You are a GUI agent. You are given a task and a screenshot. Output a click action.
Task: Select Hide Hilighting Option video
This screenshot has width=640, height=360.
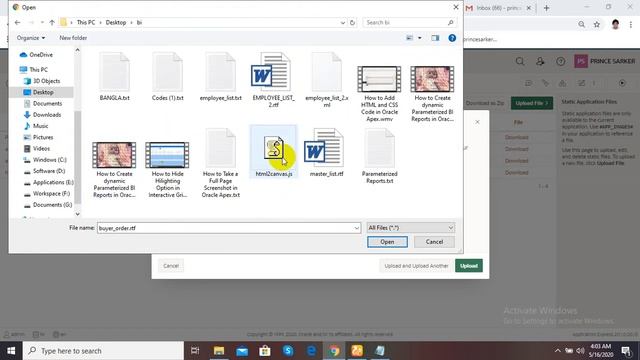tap(167, 170)
